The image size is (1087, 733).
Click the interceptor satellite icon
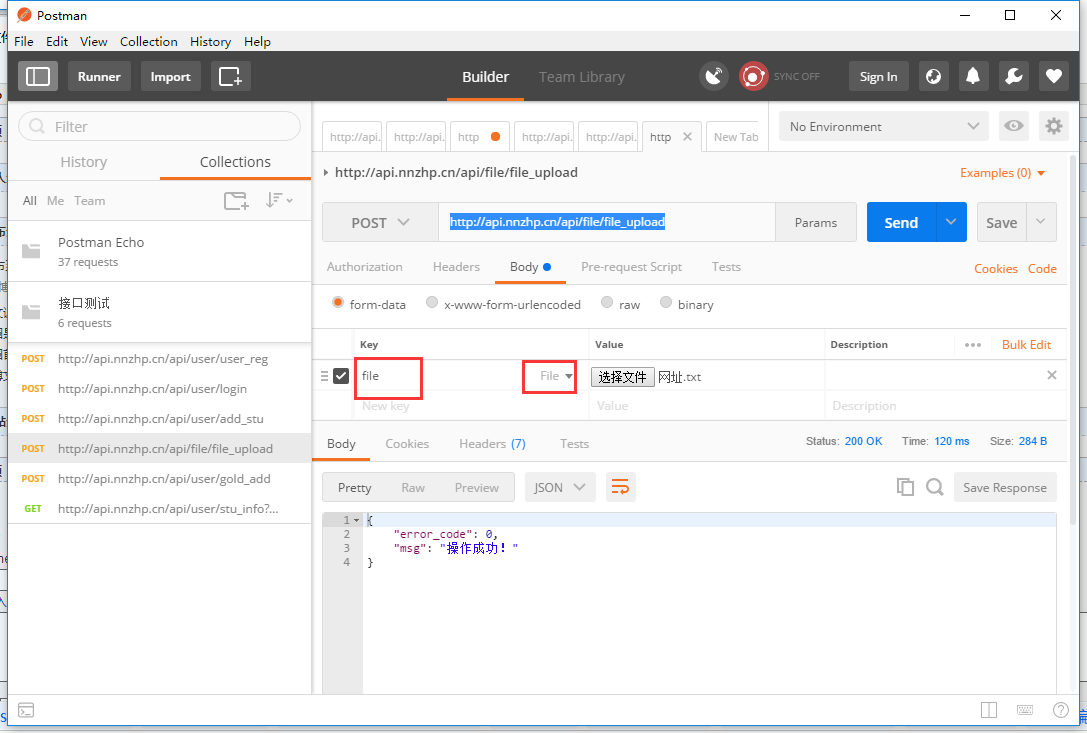pyautogui.click(x=713, y=76)
